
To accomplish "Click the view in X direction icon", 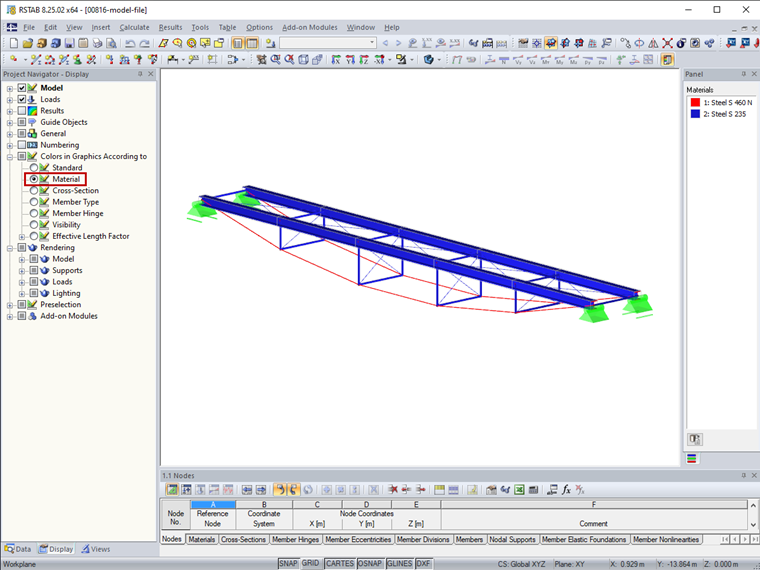I will click(x=336, y=60).
